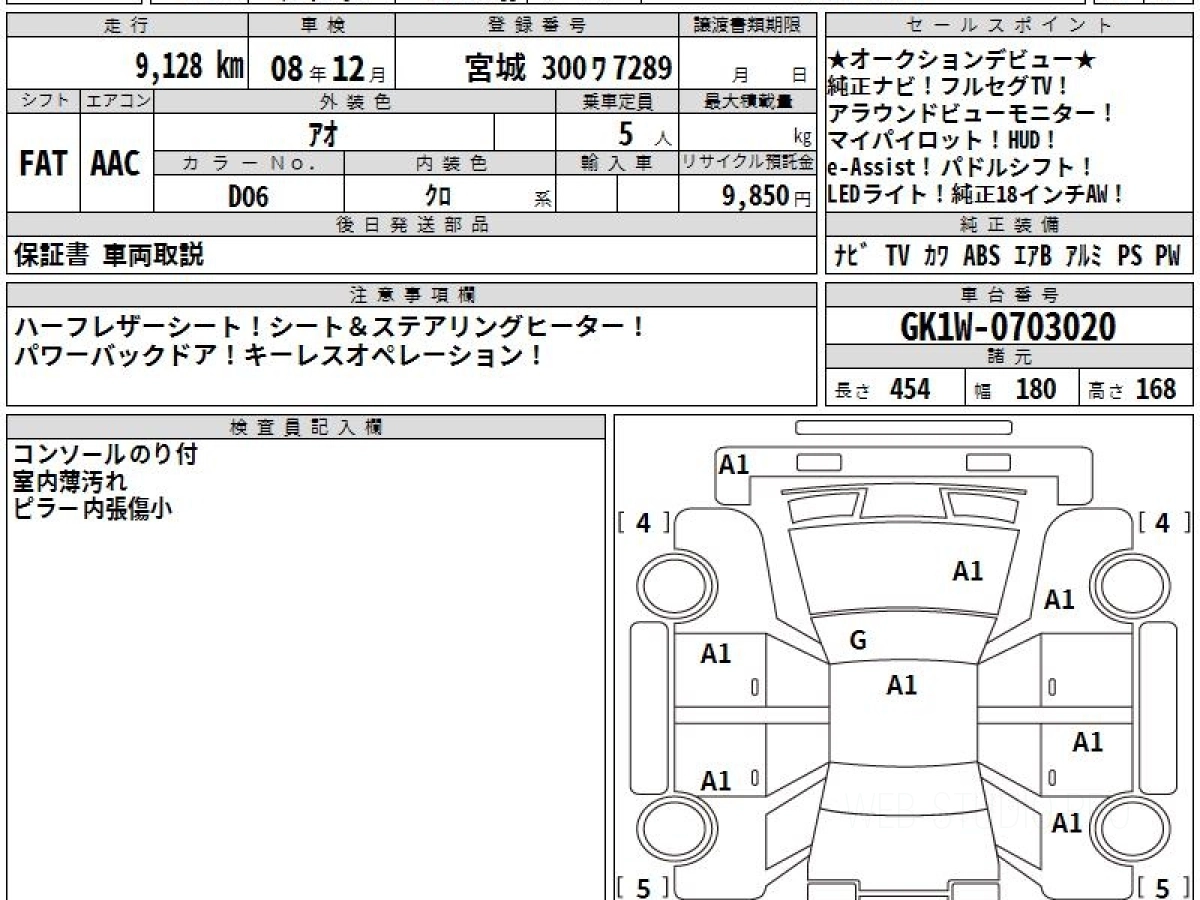Click the シフト header cell

(43, 101)
